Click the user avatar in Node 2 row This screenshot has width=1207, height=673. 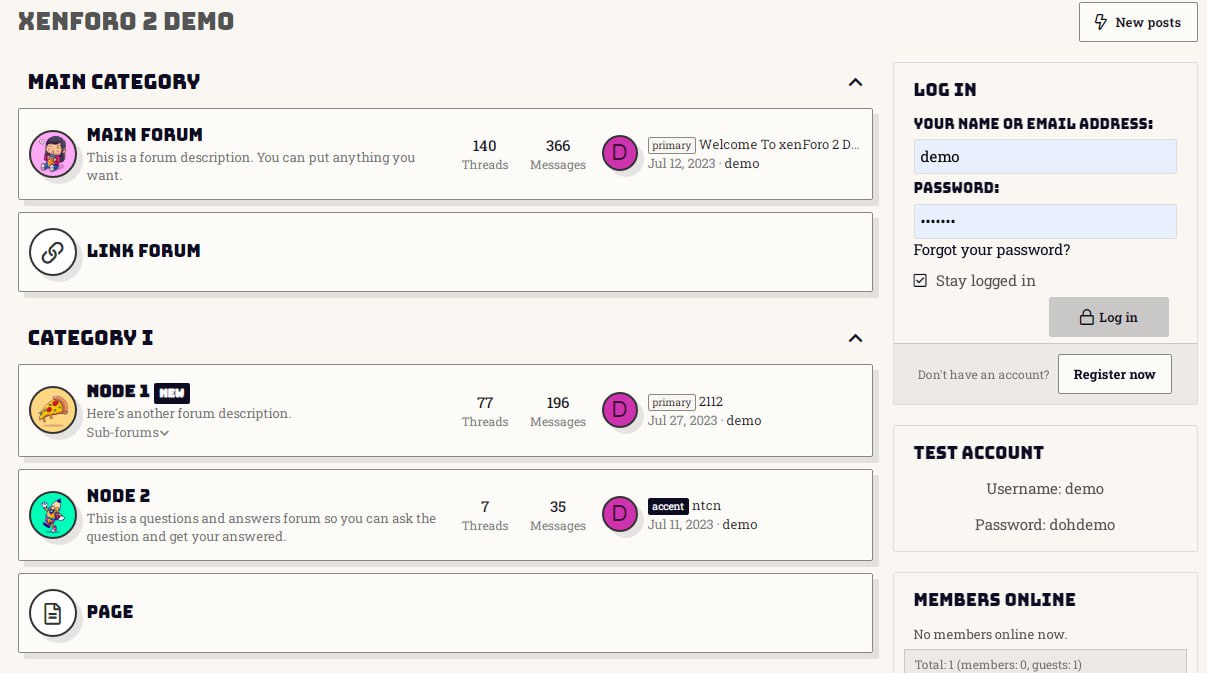pyautogui.click(x=619, y=514)
